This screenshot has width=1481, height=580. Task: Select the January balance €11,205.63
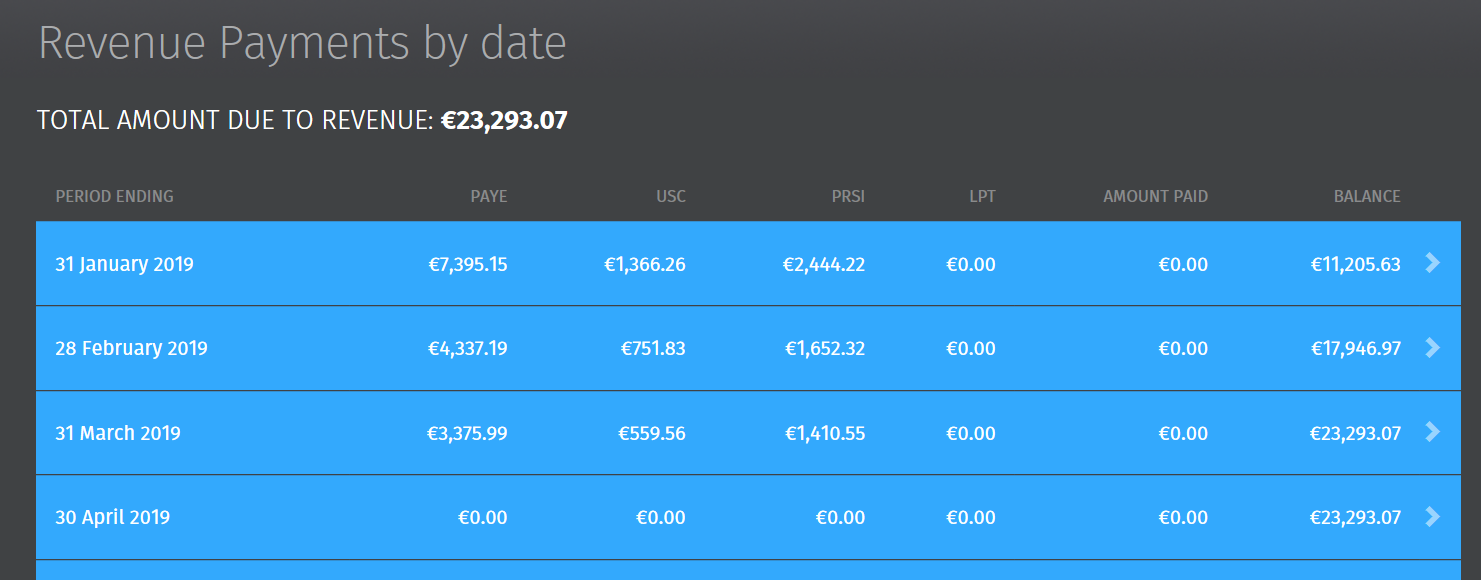coord(1356,264)
